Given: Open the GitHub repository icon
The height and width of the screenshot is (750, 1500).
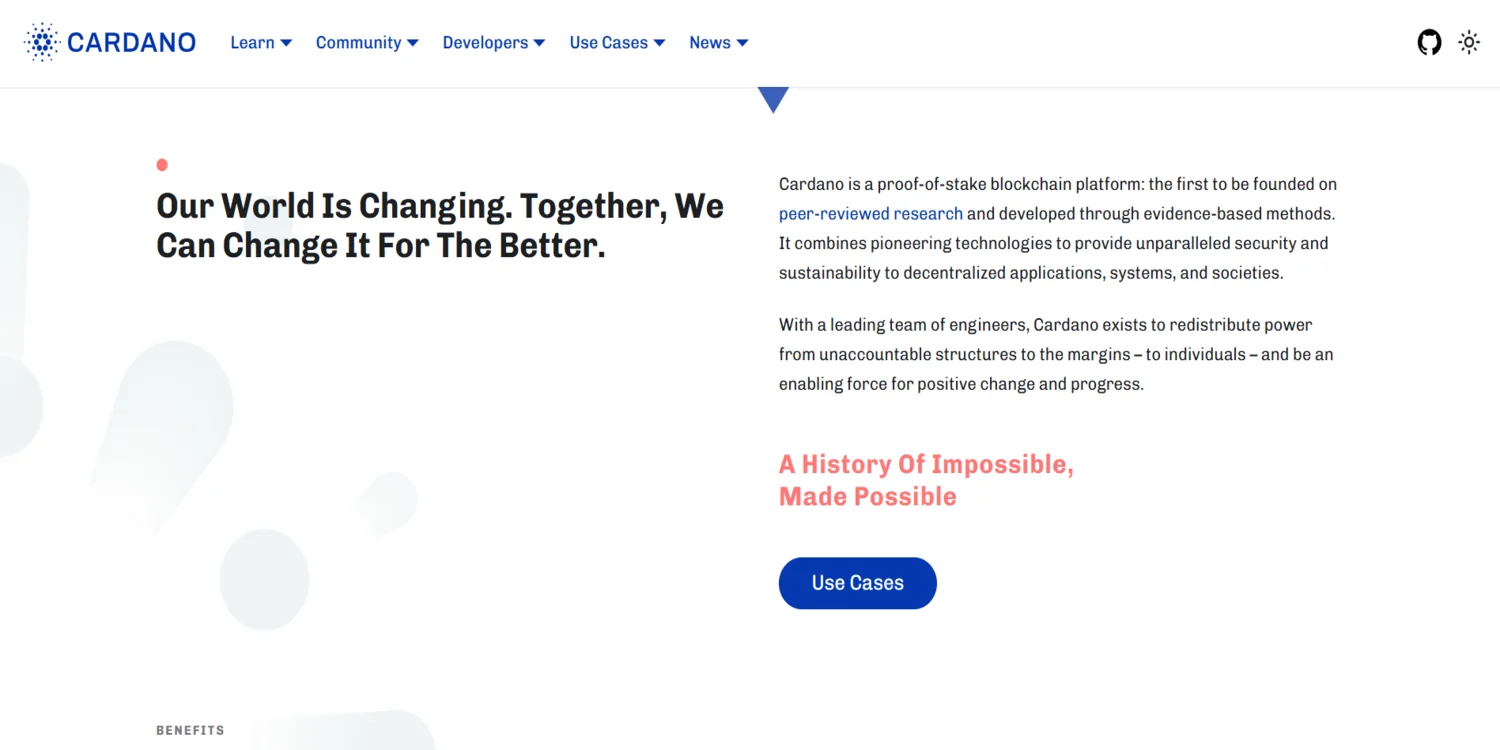Looking at the screenshot, I should pyautogui.click(x=1429, y=42).
